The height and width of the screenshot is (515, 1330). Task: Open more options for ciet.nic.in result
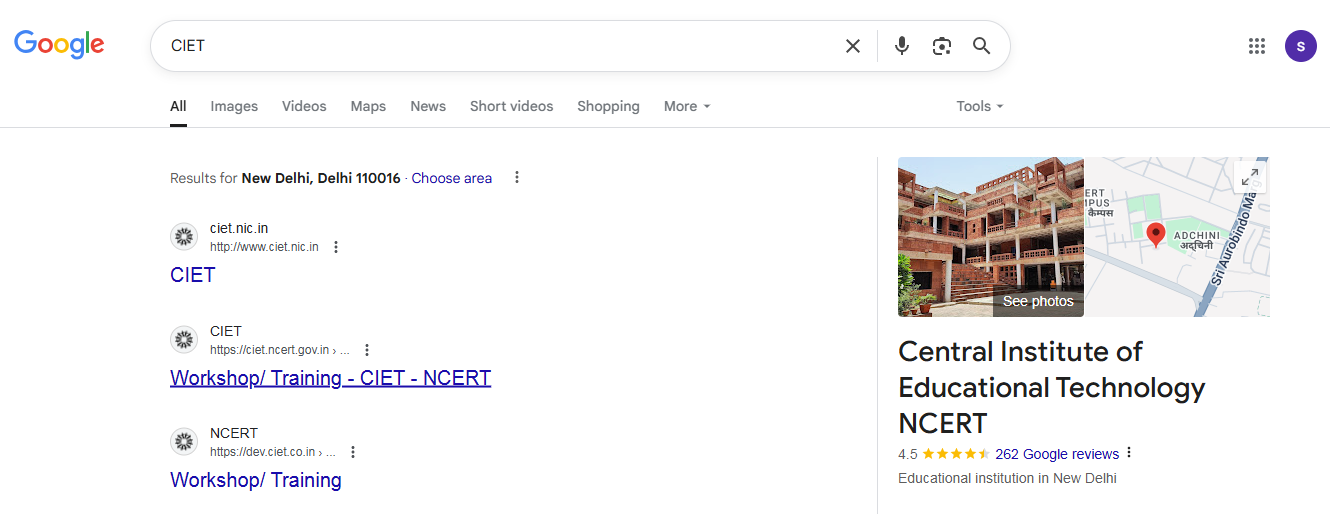(336, 247)
